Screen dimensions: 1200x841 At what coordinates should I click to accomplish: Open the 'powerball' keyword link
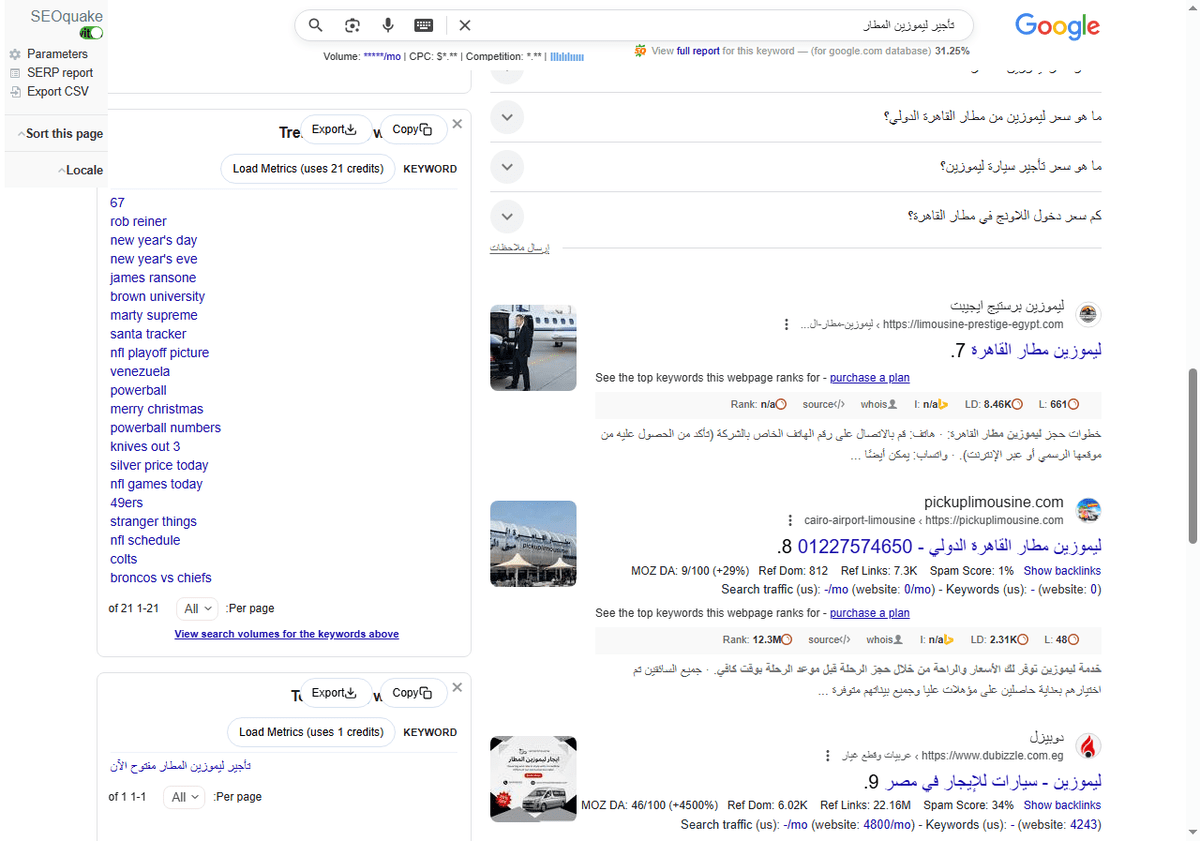tap(138, 390)
